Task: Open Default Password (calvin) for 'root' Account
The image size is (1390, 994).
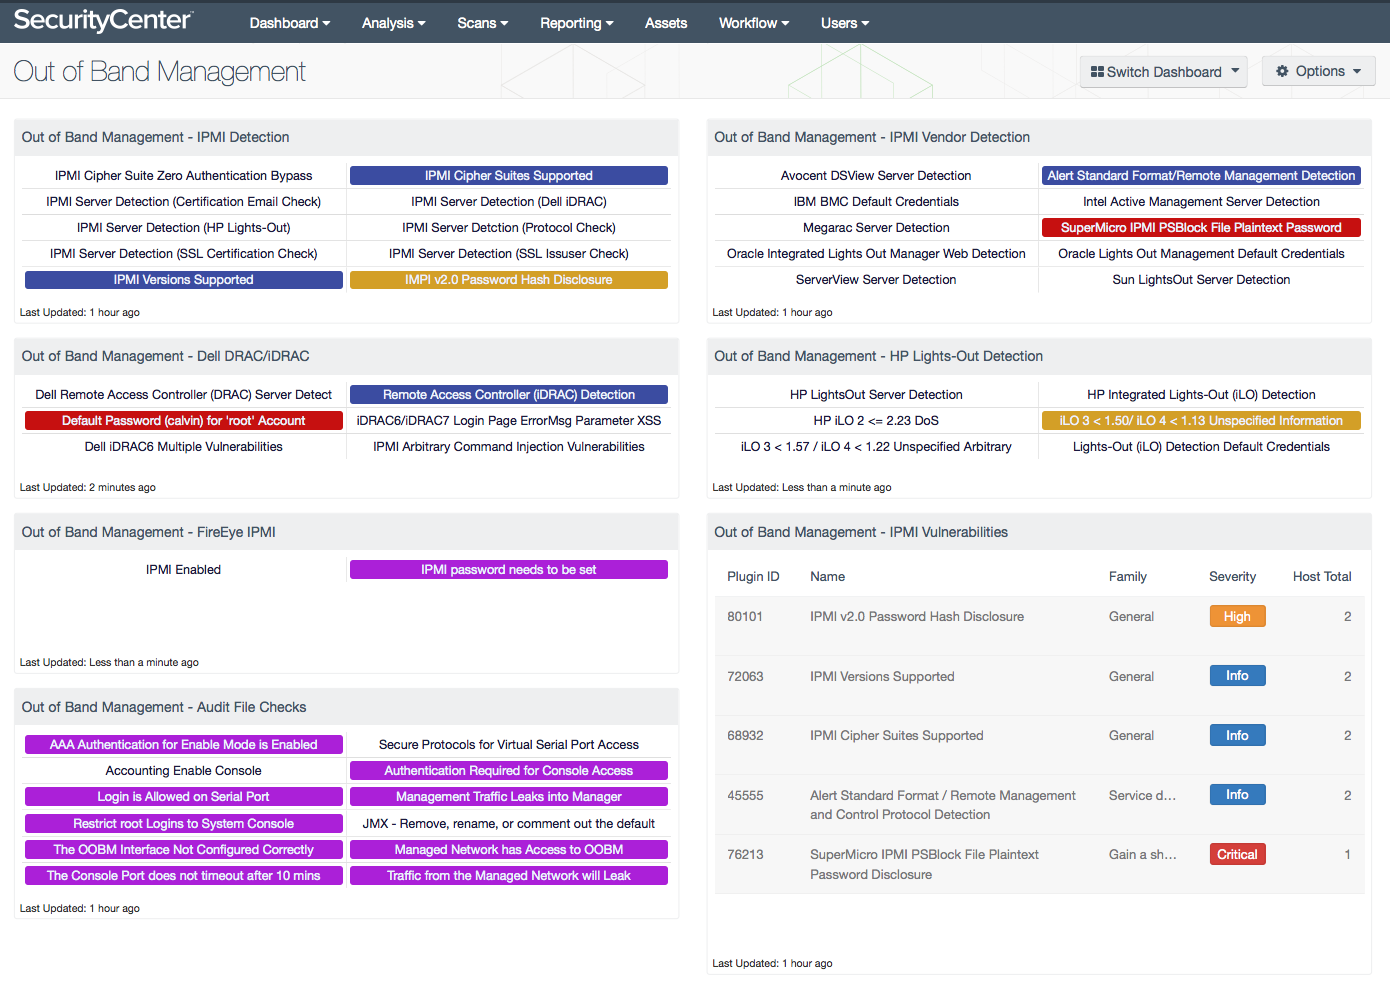Action: [184, 421]
